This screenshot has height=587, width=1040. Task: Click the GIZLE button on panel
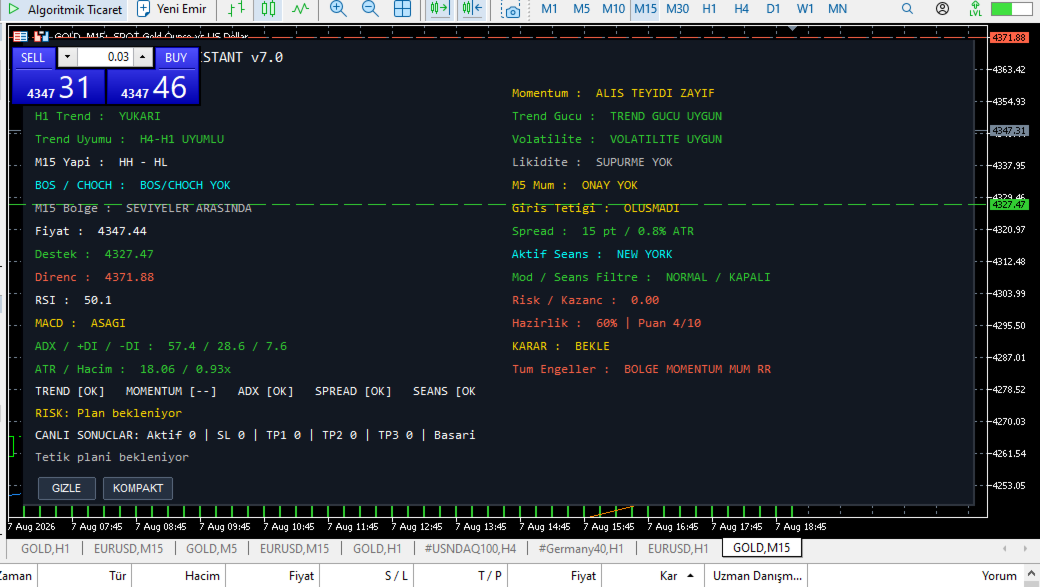coord(66,488)
